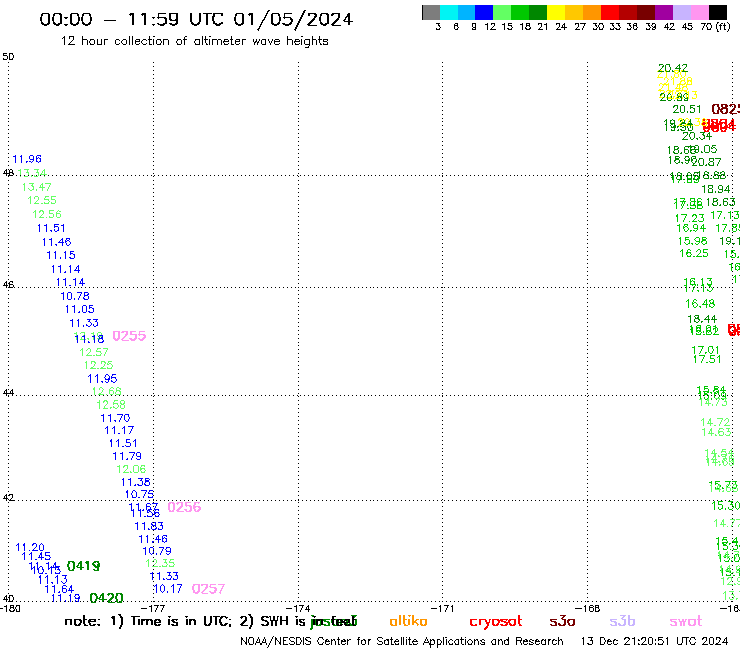Screen dimensions: 740x650
Task: Select the dark blue swatch in the color scale
Action: [484, 12]
